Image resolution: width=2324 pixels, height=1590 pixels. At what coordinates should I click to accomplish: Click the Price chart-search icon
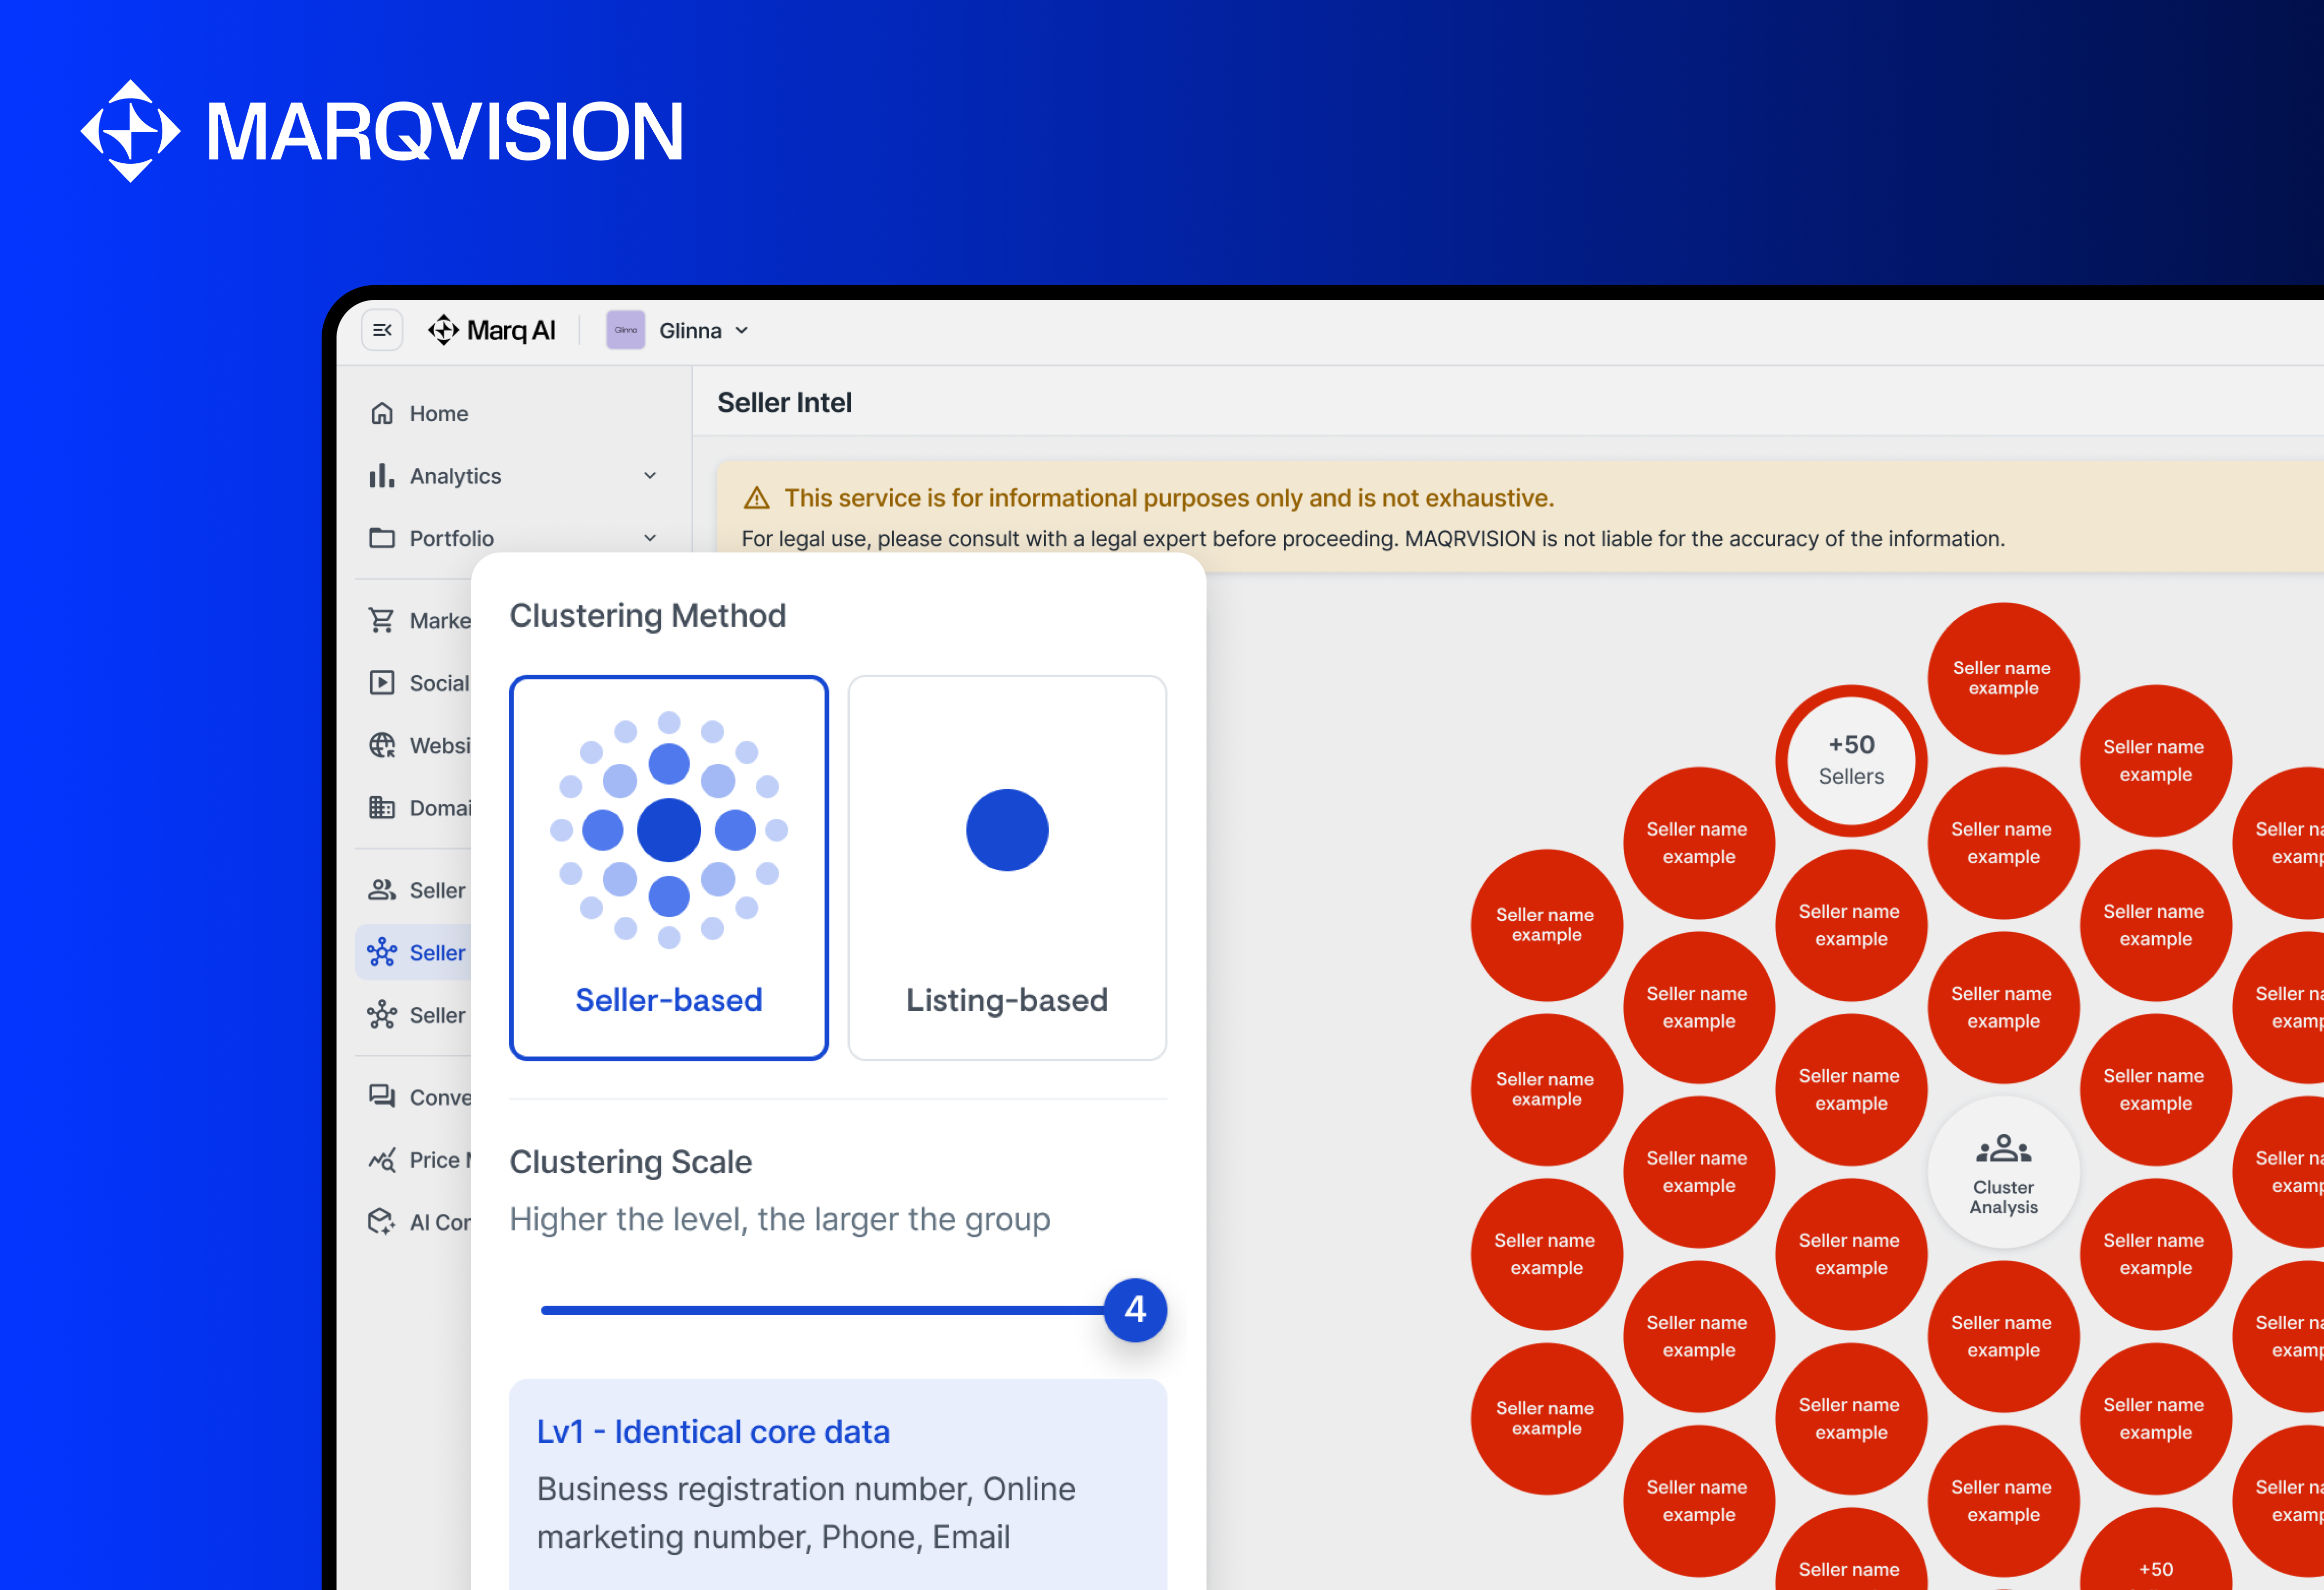(382, 1160)
